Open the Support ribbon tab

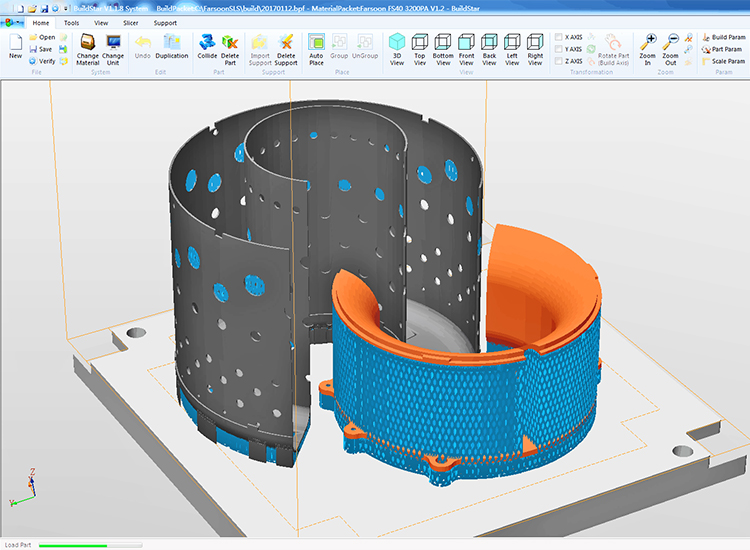[x=165, y=22]
